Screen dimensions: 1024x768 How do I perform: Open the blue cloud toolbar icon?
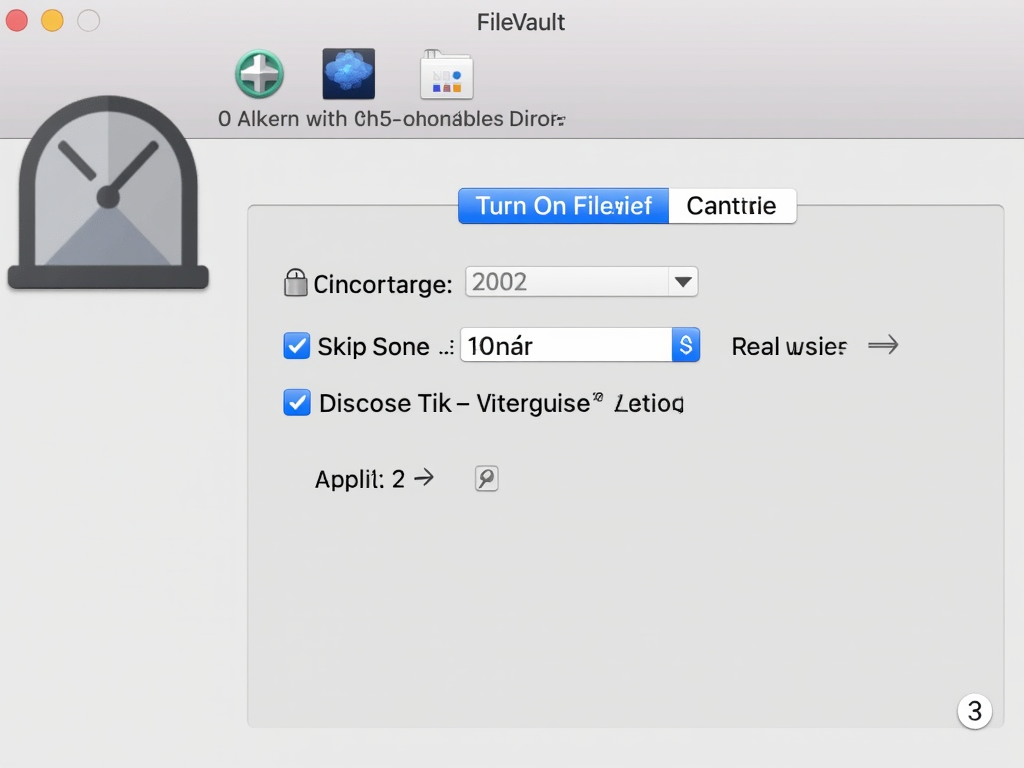coord(349,73)
